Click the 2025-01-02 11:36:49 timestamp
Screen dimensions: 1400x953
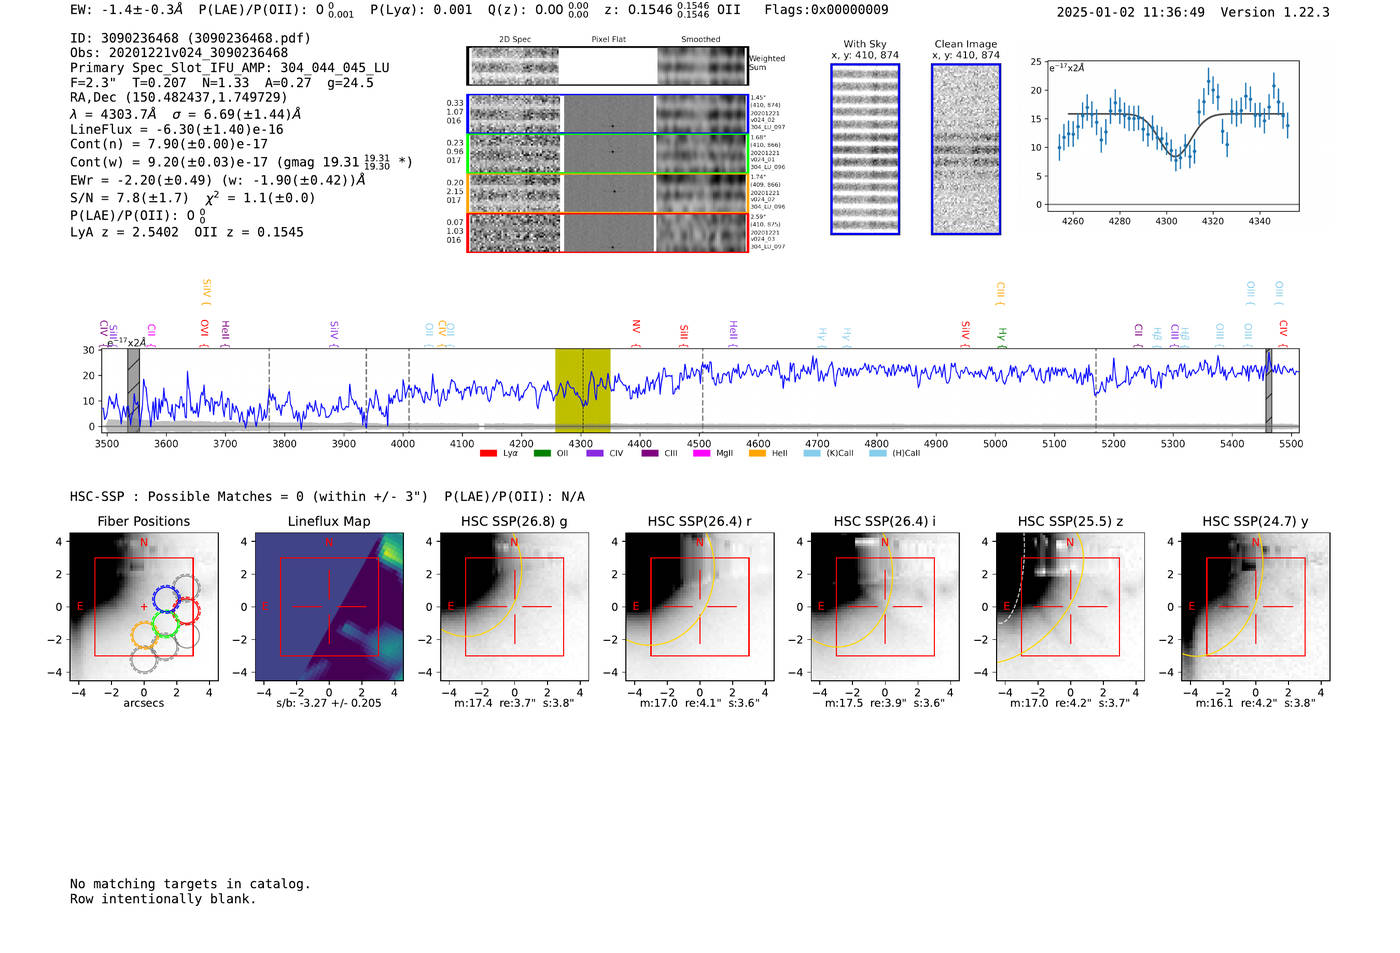(1130, 12)
